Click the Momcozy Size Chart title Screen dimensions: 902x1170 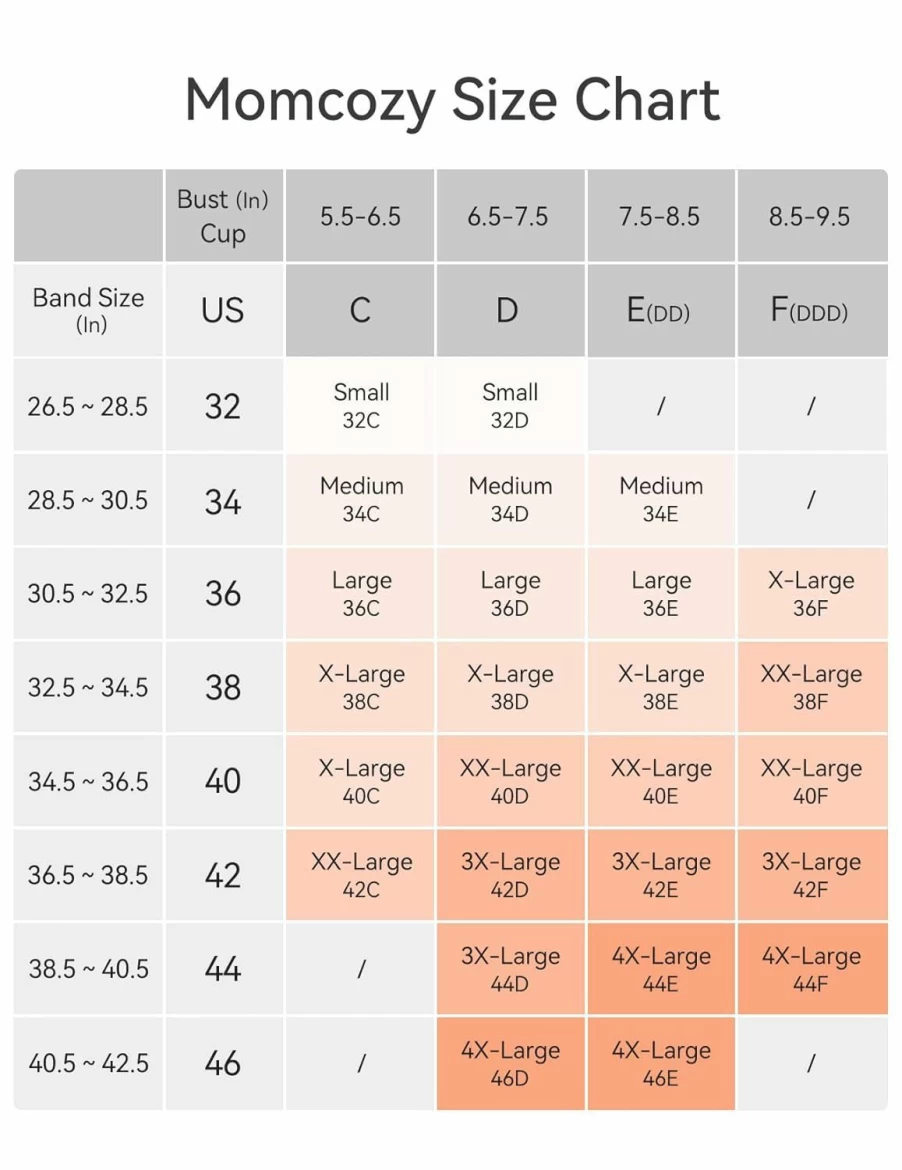[x=451, y=100]
